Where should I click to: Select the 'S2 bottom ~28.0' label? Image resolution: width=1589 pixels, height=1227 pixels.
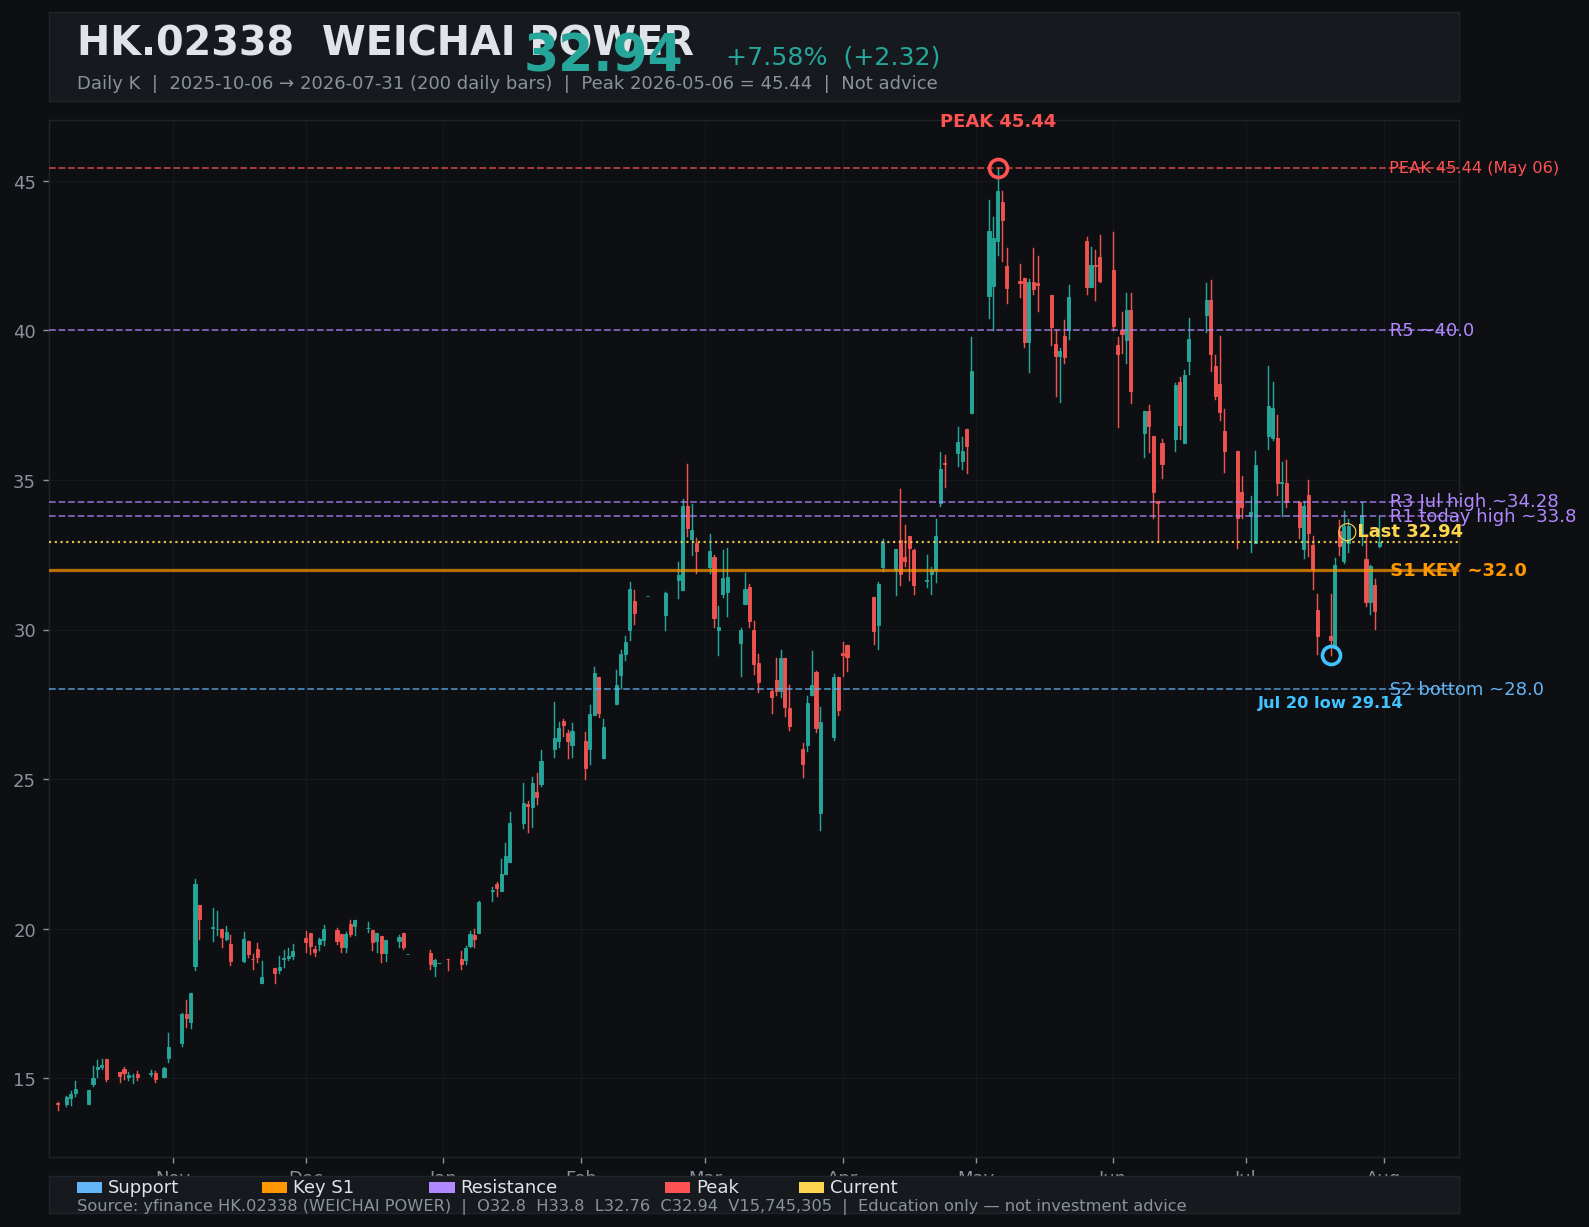coord(1466,689)
